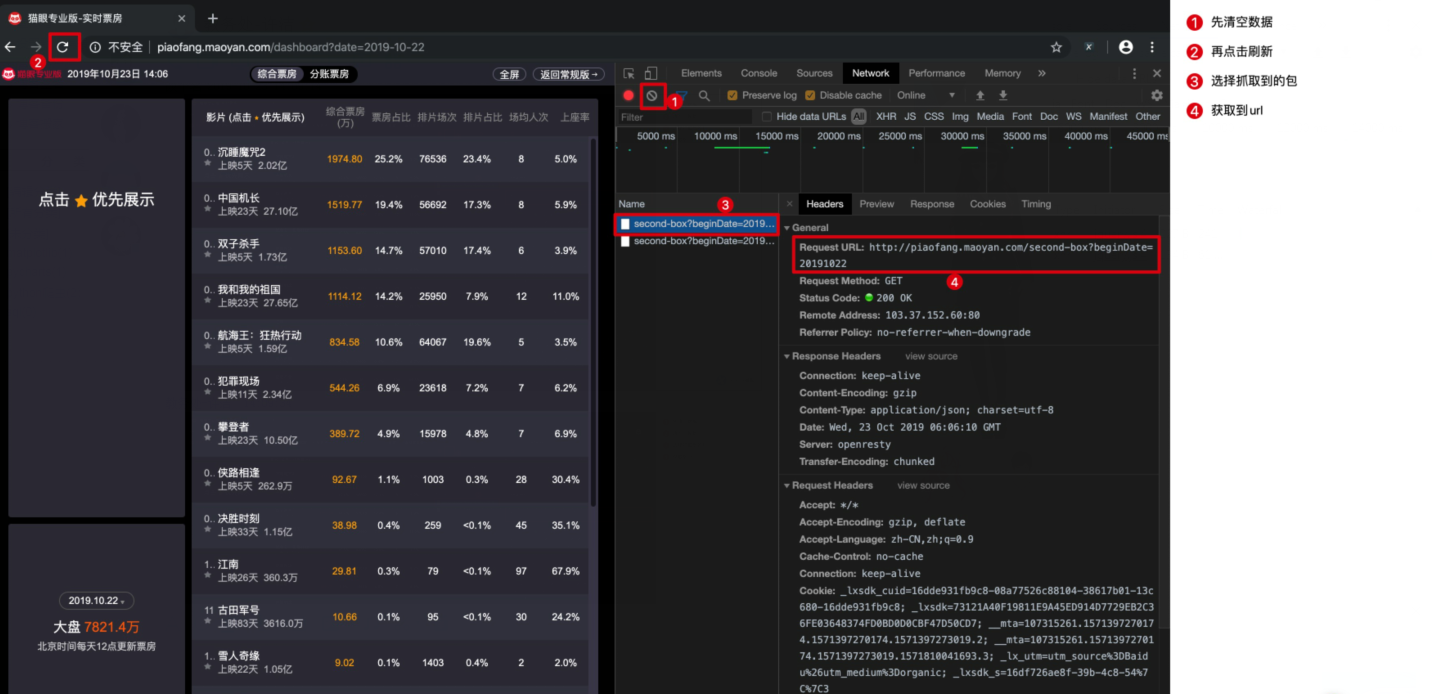The height and width of the screenshot is (694, 1432).
Task: Click the network Filter text box
Action: click(684, 116)
